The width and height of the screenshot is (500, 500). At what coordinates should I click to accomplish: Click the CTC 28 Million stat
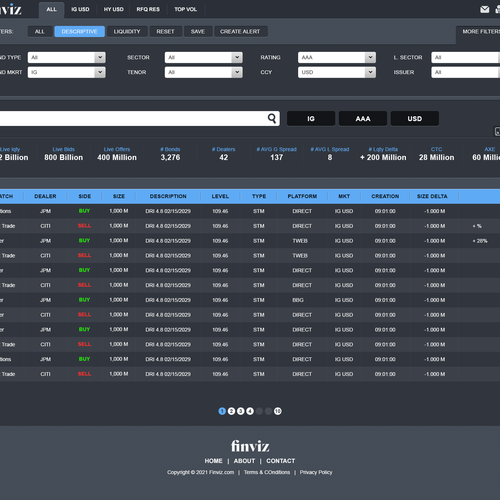click(437, 154)
